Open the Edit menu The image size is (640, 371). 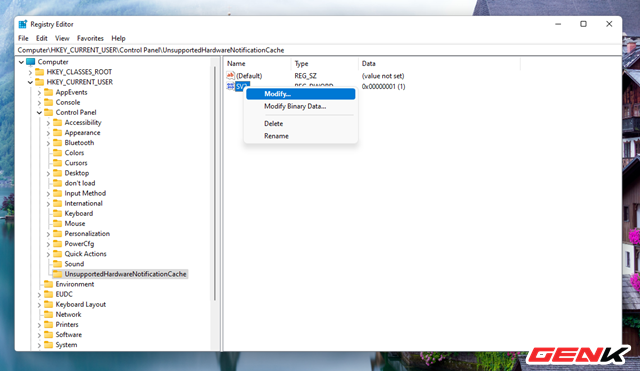click(42, 38)
